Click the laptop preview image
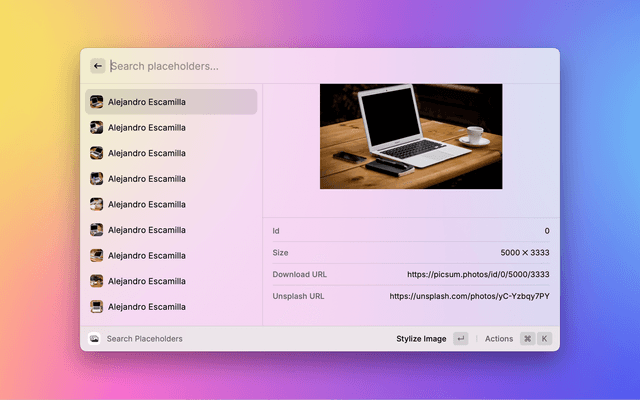640x400 pixels. click(411, 136)
